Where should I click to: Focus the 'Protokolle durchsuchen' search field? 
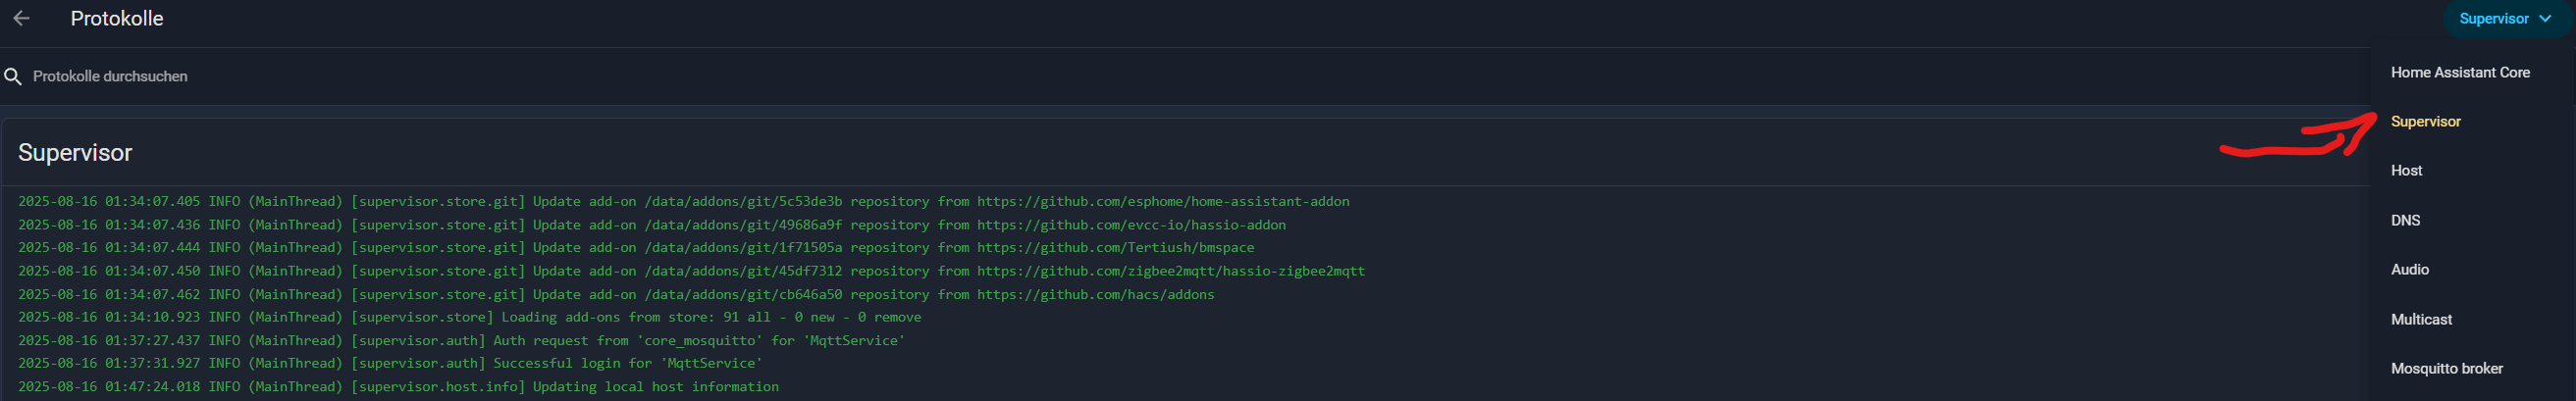600,77
